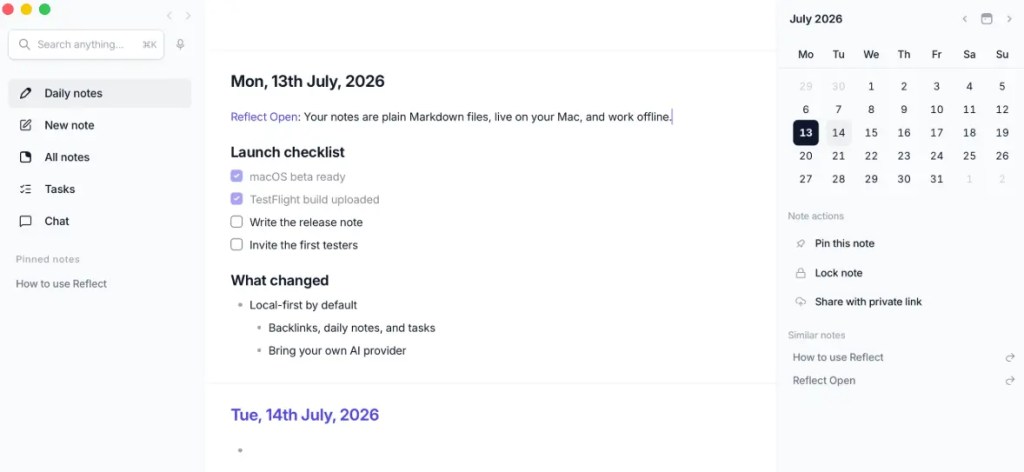This screenshot has width=1024, height=472.
Task: Tick the Invite the first testers checkbox
Action: pos(236,245)
